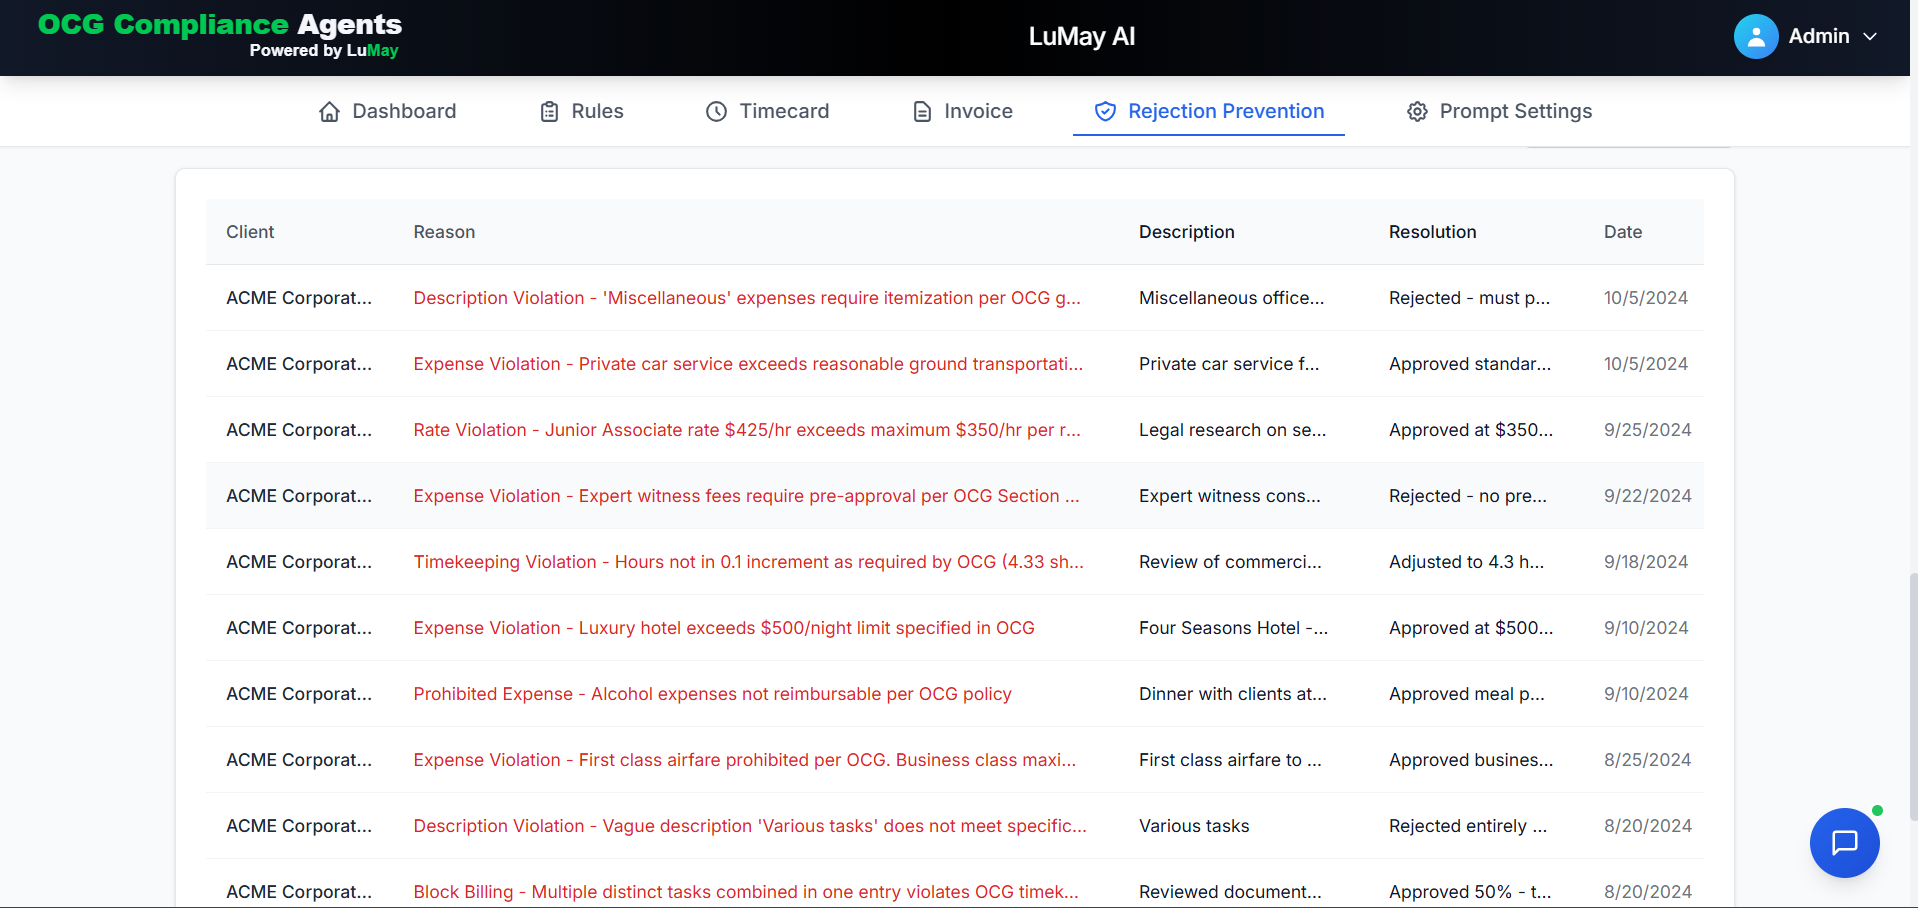
Task: Click 'Expert witness cons...' description cell
Action: point(1229,496)
